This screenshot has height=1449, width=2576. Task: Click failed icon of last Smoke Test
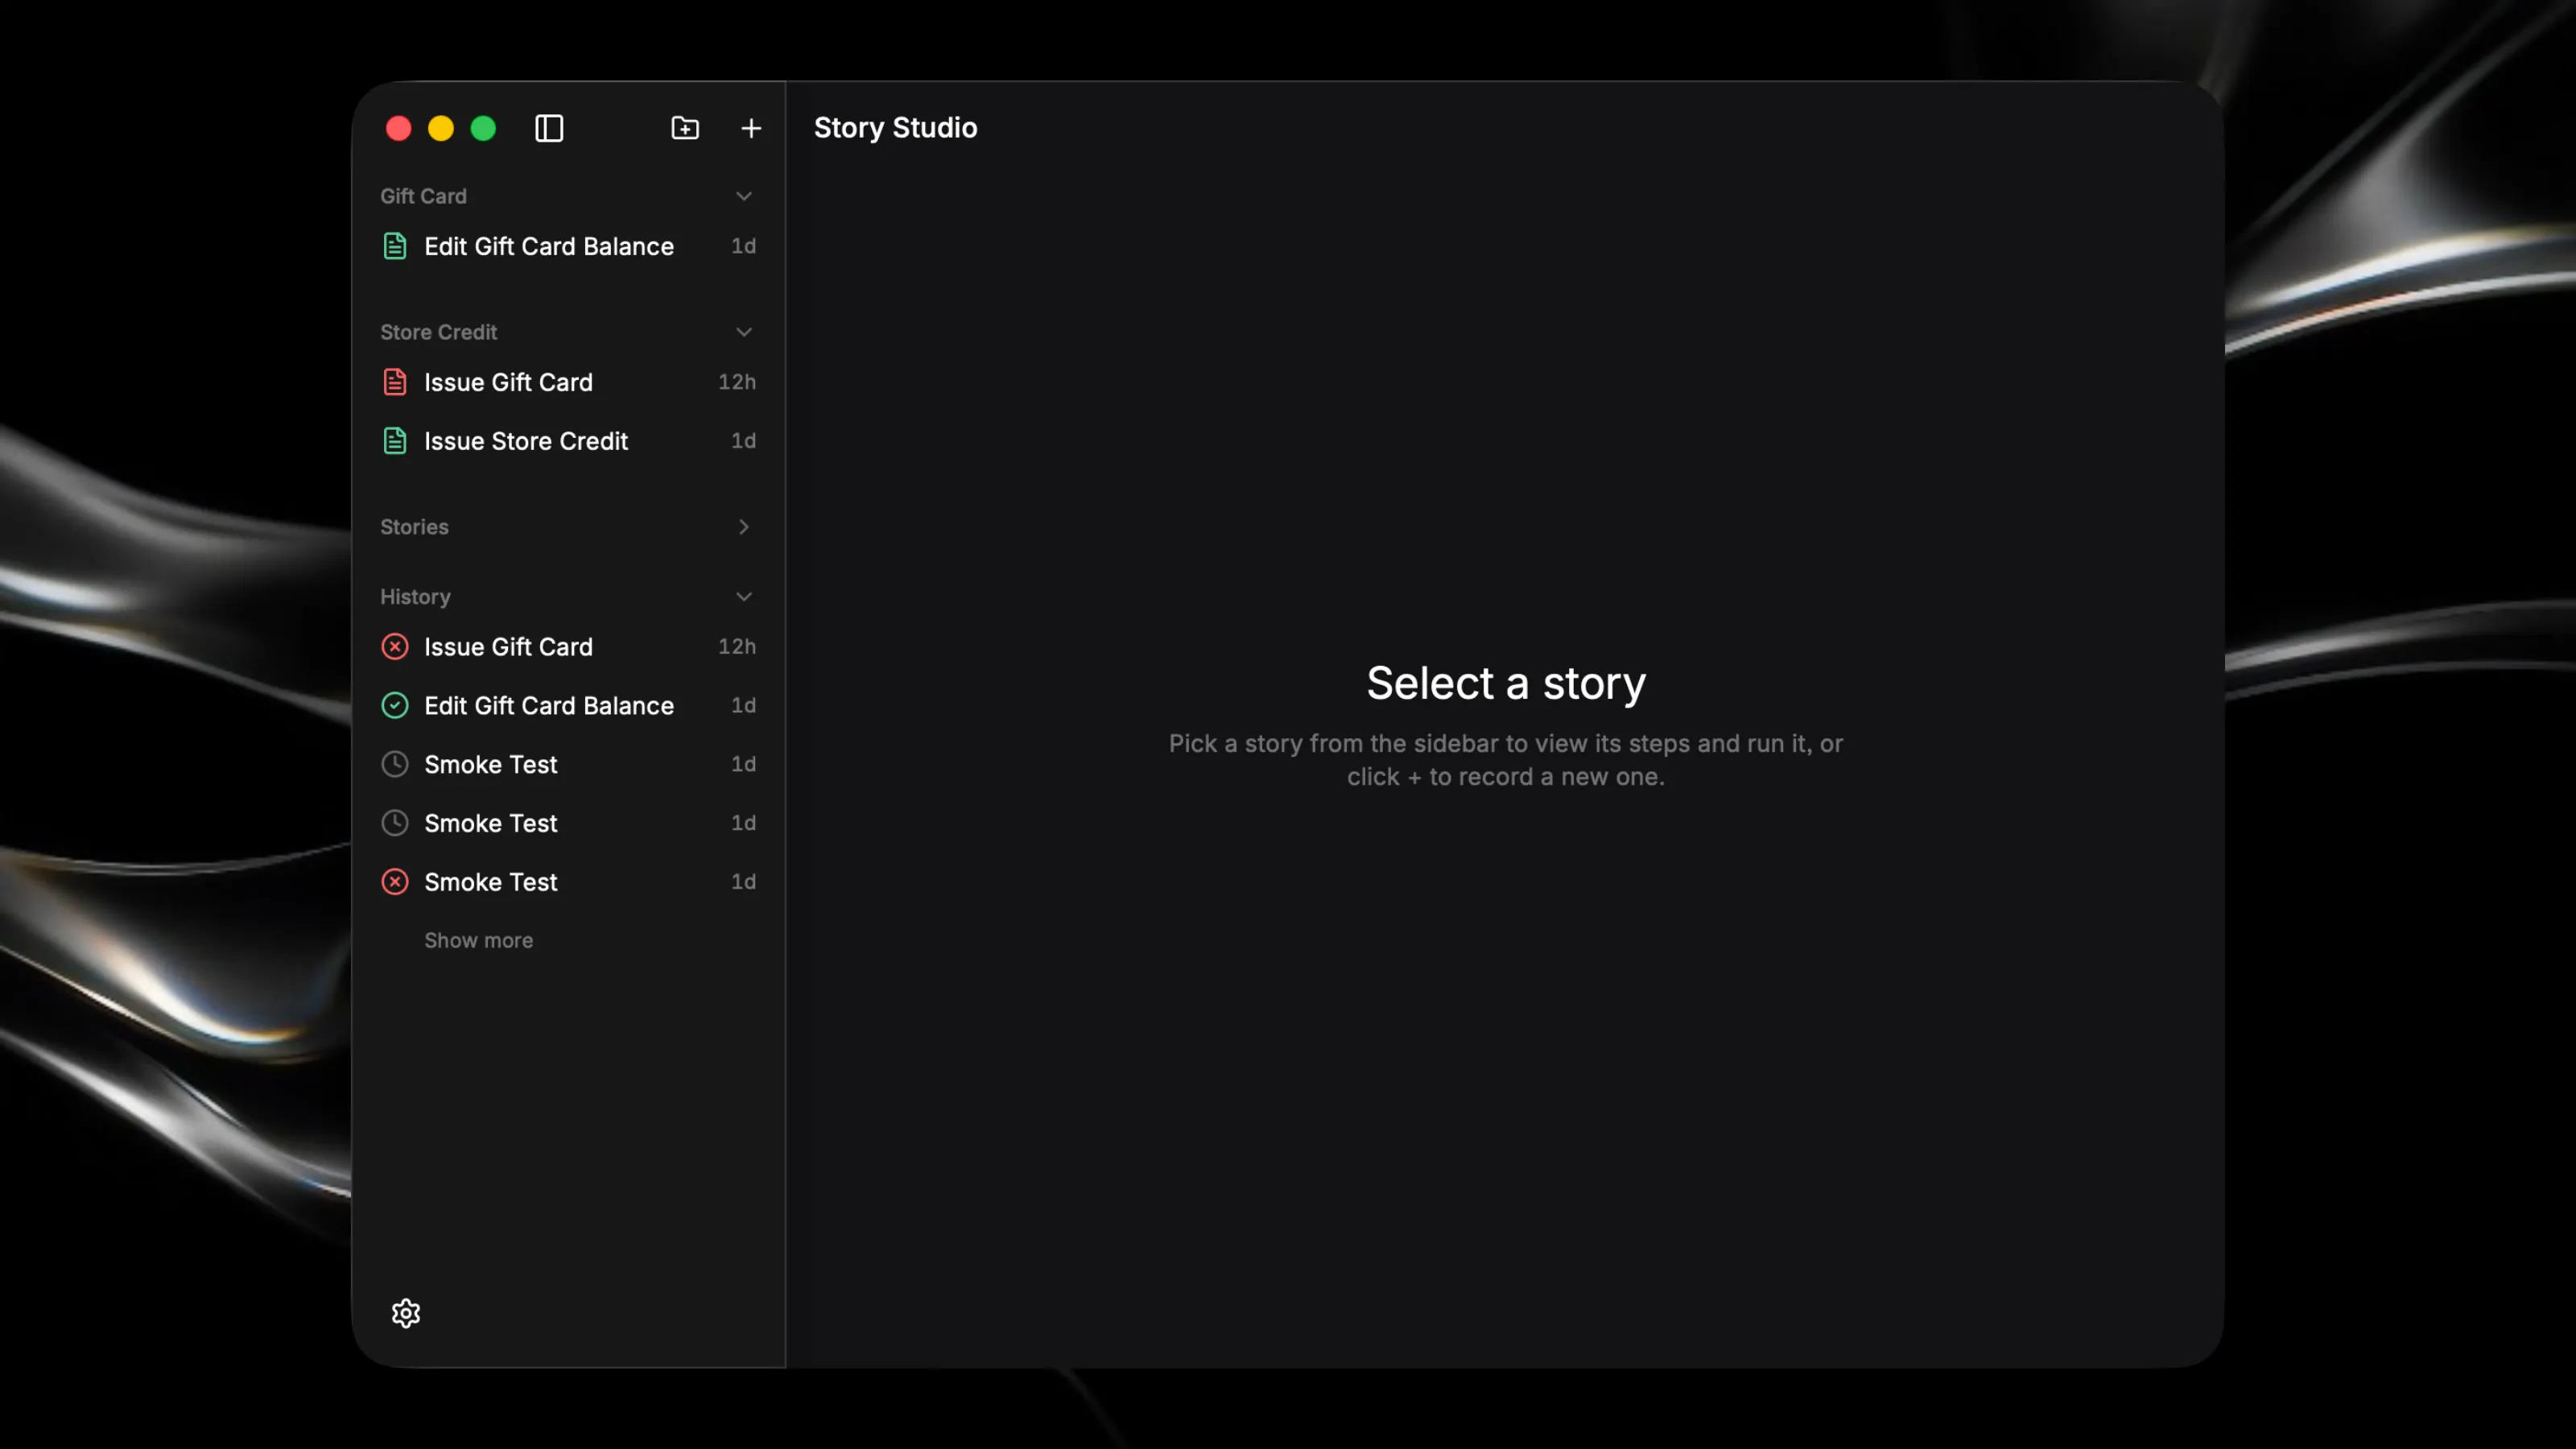[395, 882]
